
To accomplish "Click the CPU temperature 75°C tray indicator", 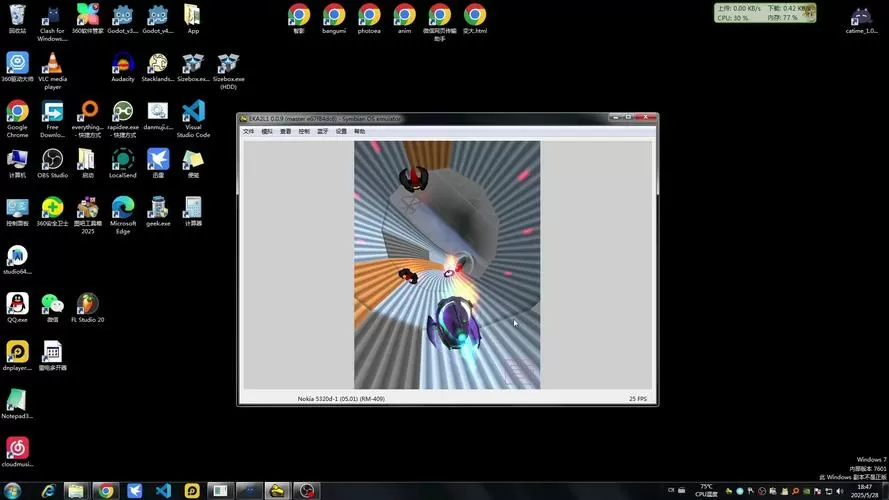I will click(706, 490).
